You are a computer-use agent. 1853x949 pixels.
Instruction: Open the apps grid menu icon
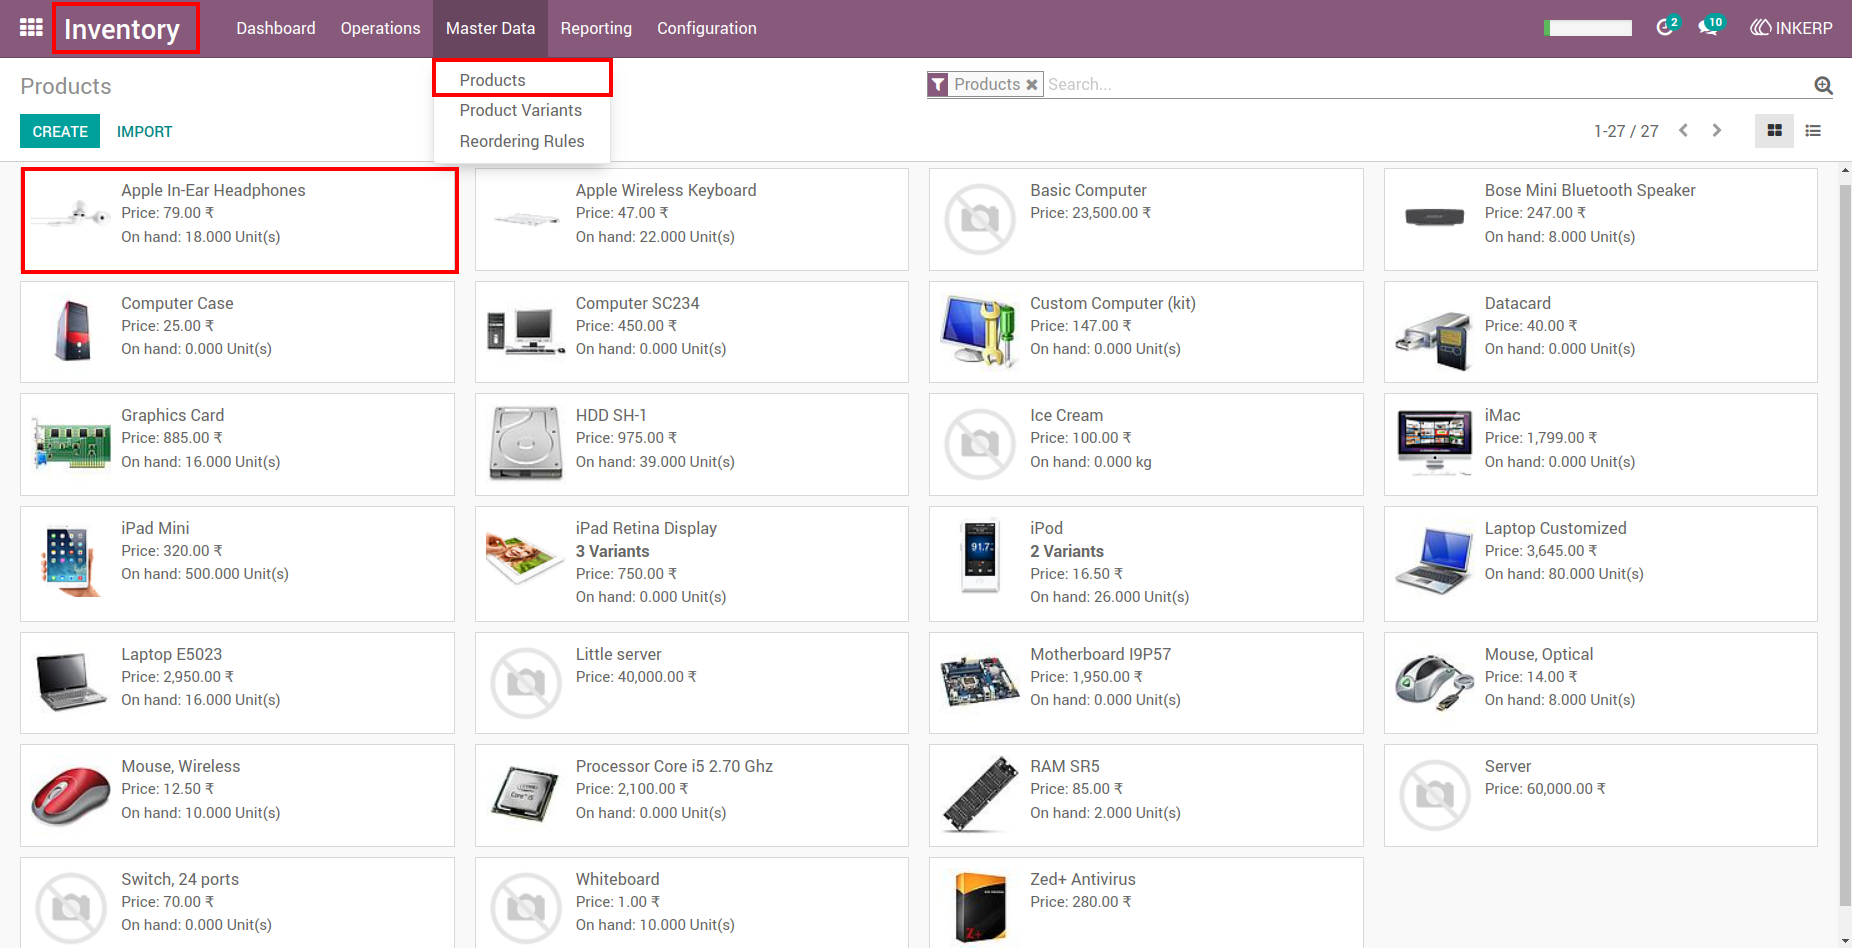pyautogui.click(x=31, y=28)
